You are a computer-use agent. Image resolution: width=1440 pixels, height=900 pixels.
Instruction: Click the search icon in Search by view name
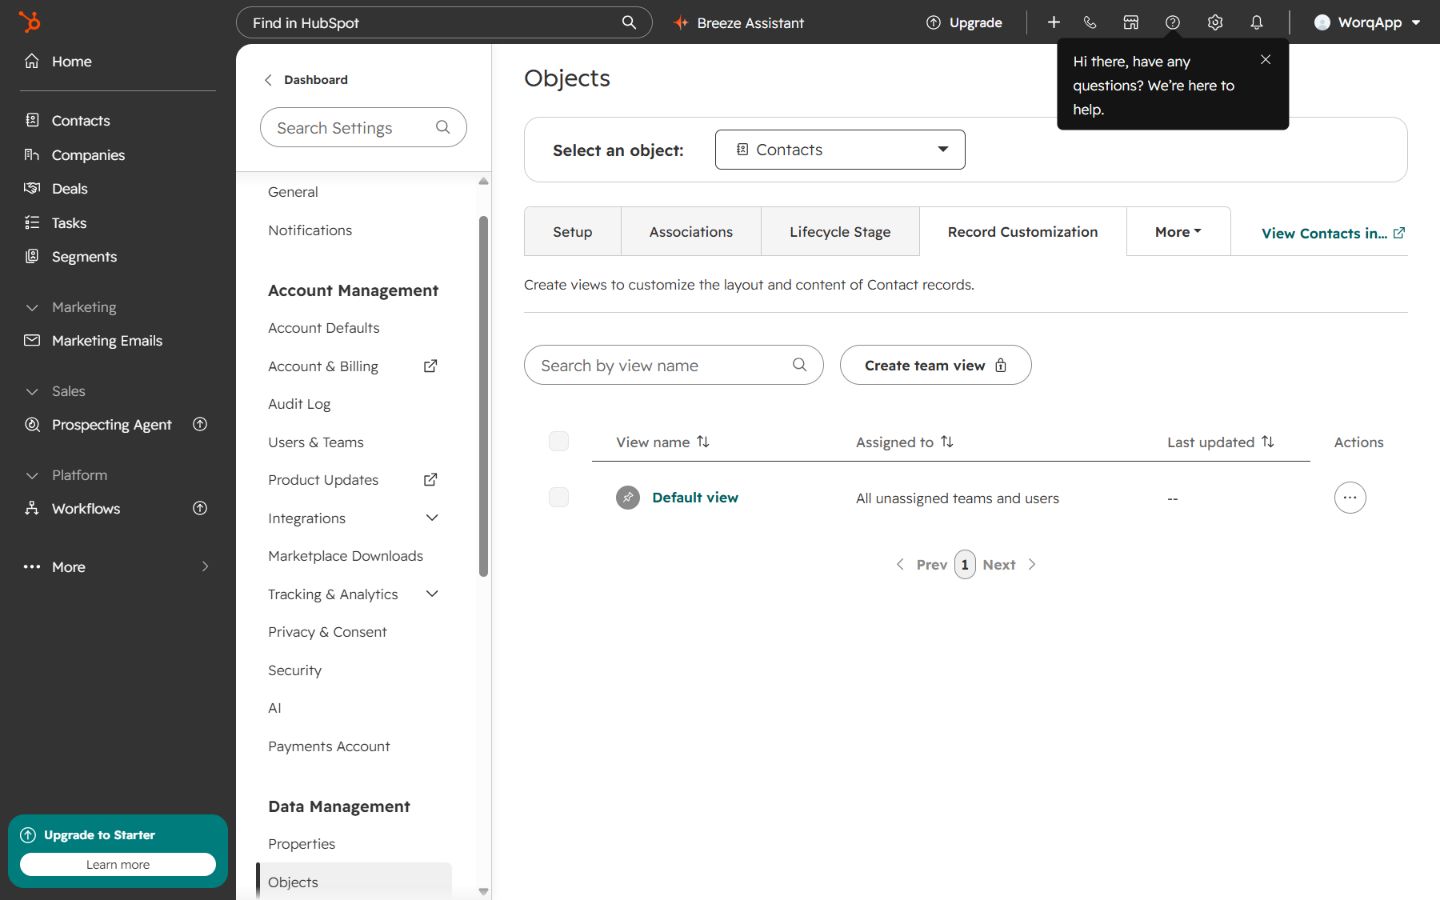pyautogui.click(x=800, y=365)
